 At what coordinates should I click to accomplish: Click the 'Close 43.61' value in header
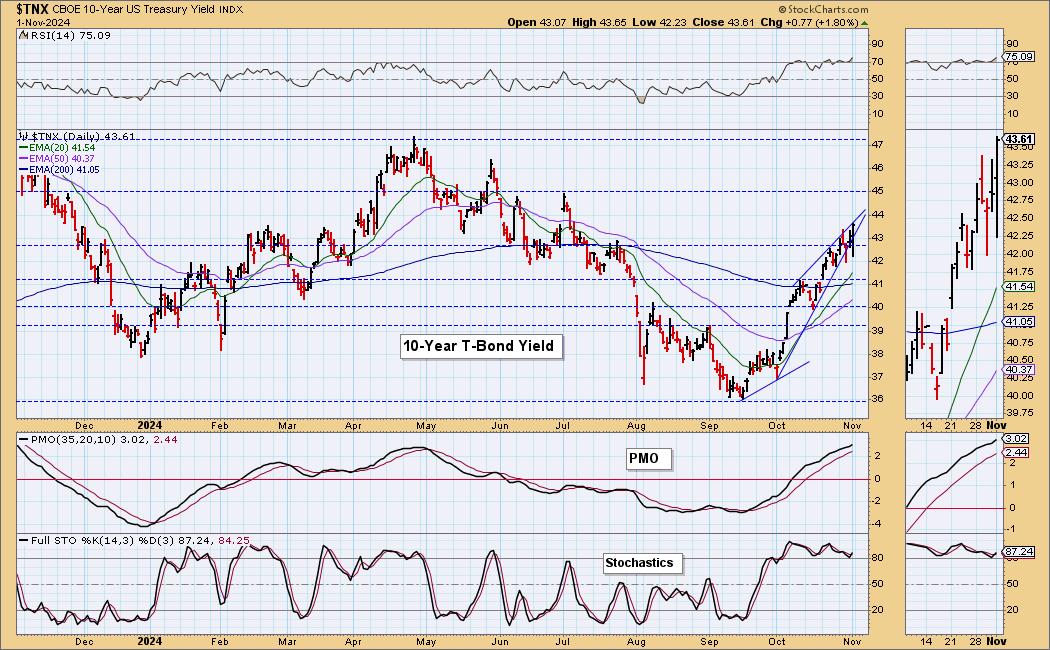(723, 22)
